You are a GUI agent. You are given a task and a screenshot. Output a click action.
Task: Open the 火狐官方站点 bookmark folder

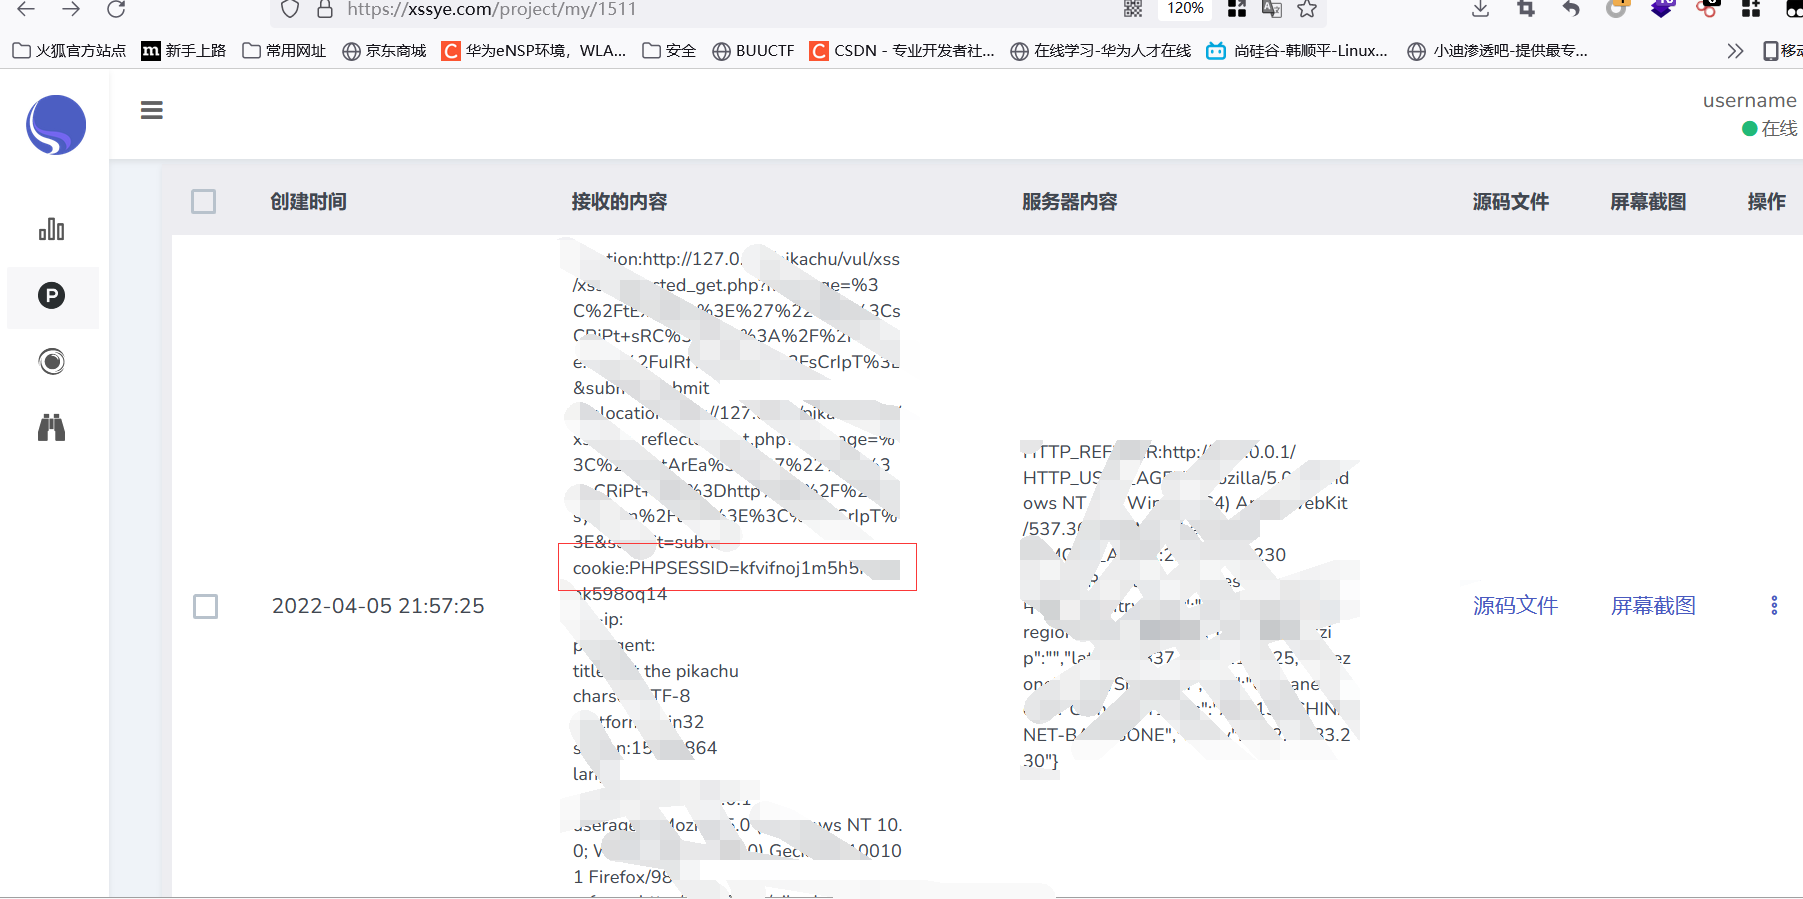70,51
